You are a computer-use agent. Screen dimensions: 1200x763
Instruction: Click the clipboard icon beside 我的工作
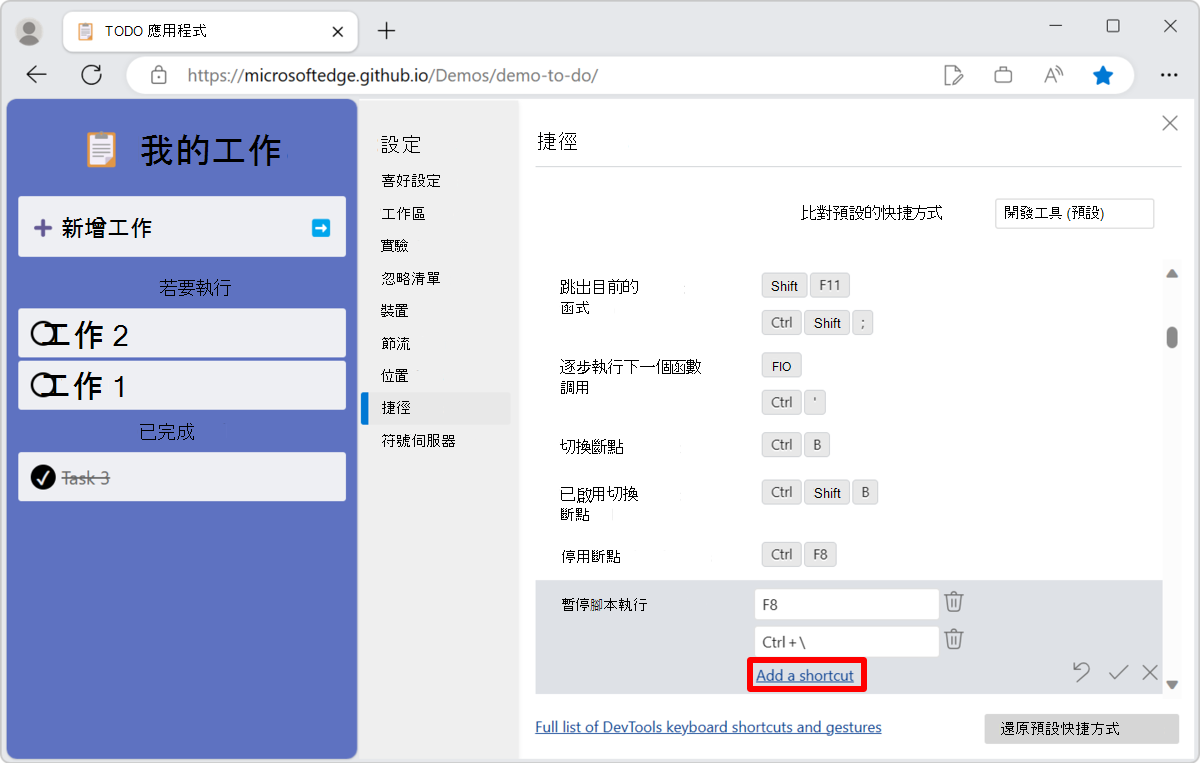point(101,150)
